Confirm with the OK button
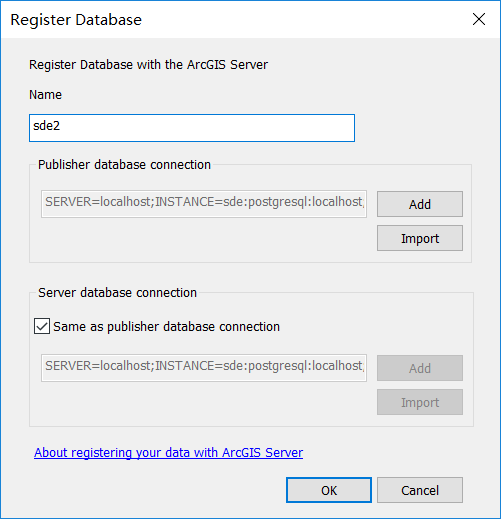Screen dimensions: 501x519 [x=329, y=490]
